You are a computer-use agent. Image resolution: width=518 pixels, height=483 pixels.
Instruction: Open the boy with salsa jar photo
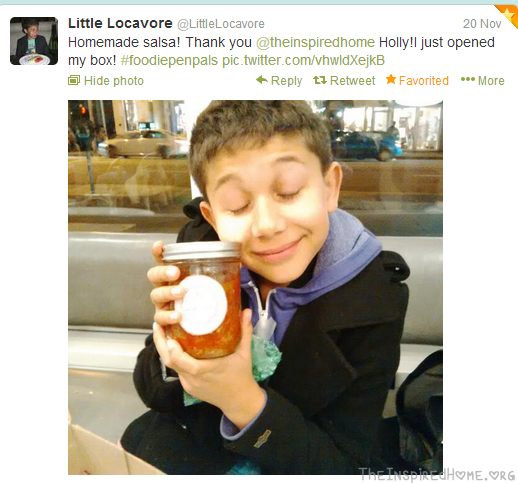(x=255, y=287)
